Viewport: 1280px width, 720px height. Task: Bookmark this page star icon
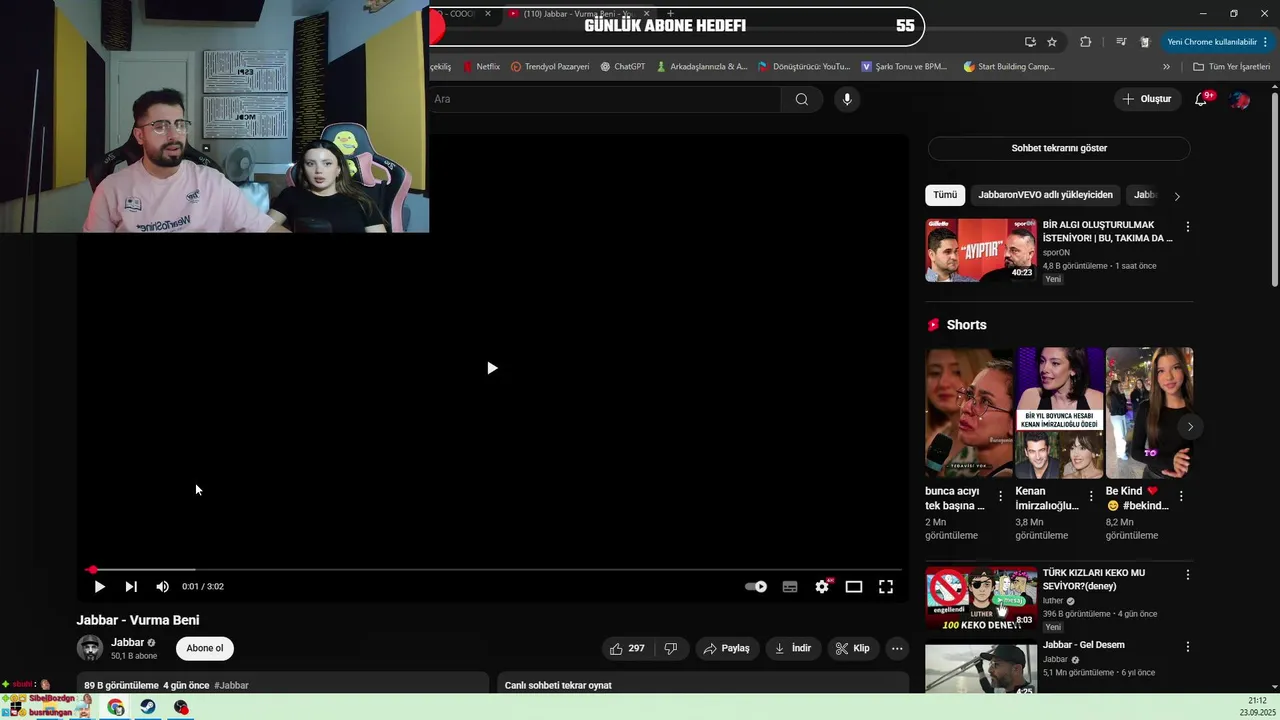[x=1052, y=42]
